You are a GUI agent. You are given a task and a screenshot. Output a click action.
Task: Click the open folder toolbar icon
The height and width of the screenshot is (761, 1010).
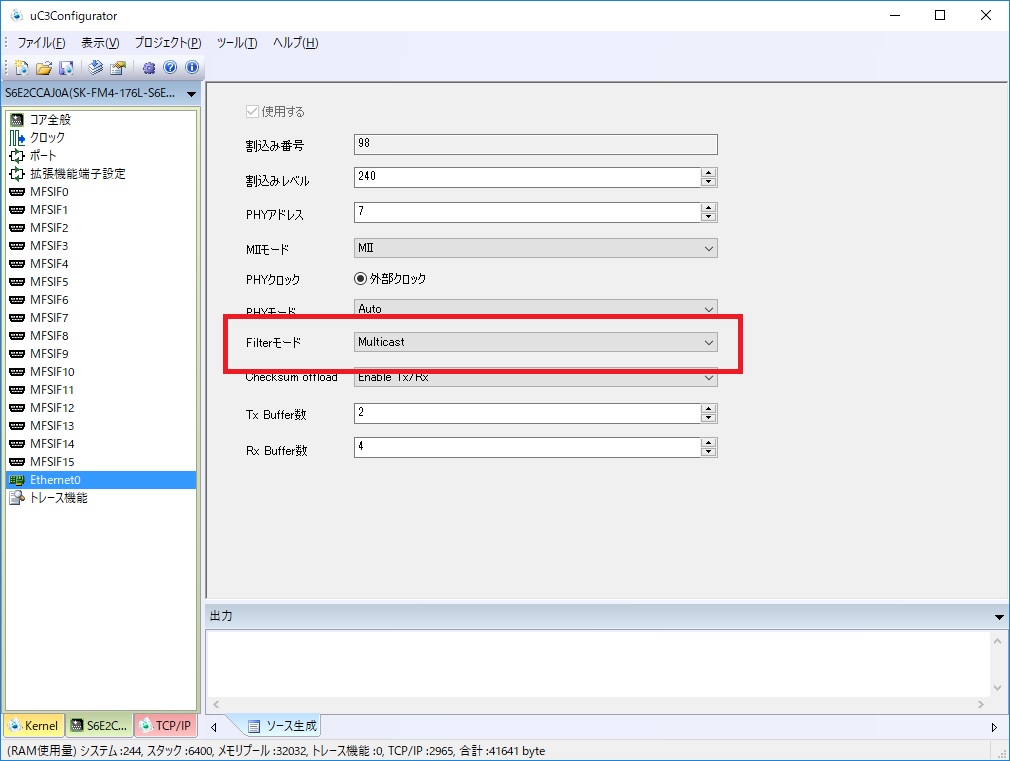point(43,68)
